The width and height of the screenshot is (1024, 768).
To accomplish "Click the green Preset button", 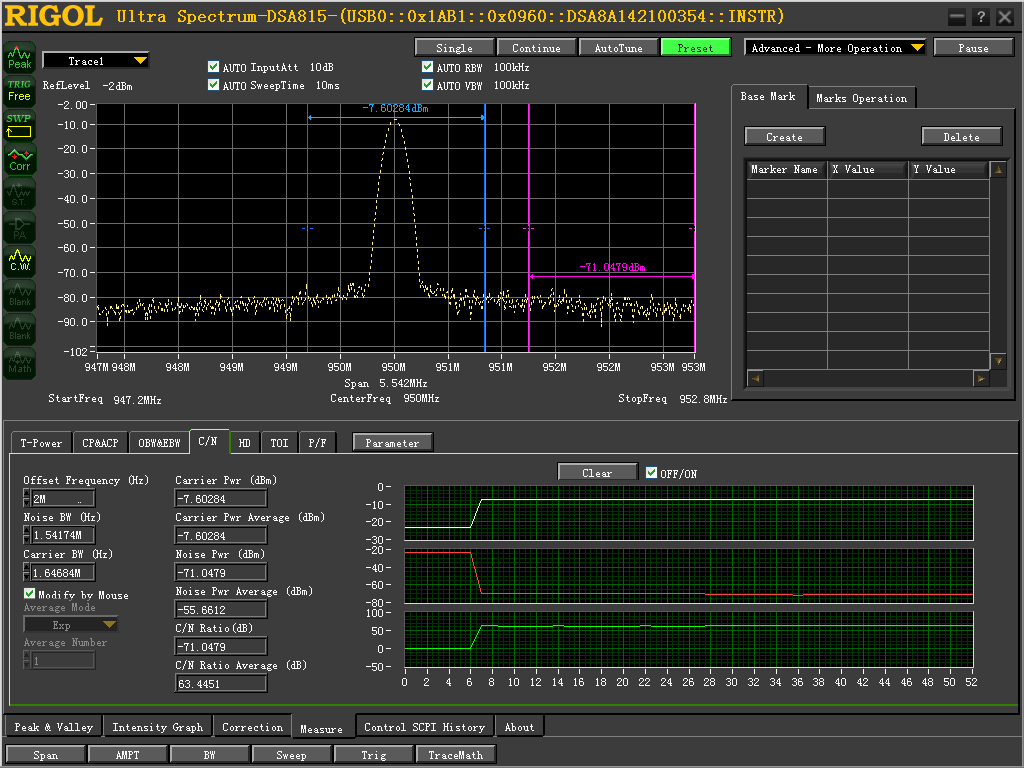I will [x=696, y=48].
